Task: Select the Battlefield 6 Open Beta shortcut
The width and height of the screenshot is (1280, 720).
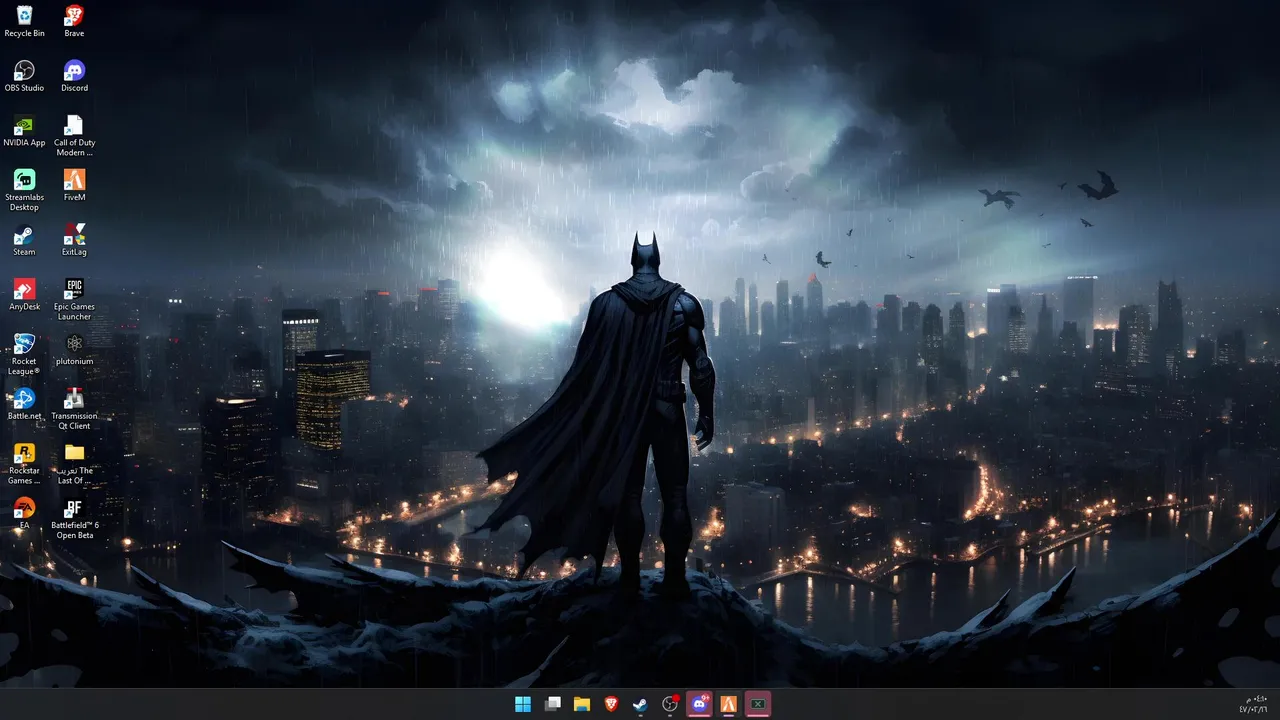Action: [74, 518]
